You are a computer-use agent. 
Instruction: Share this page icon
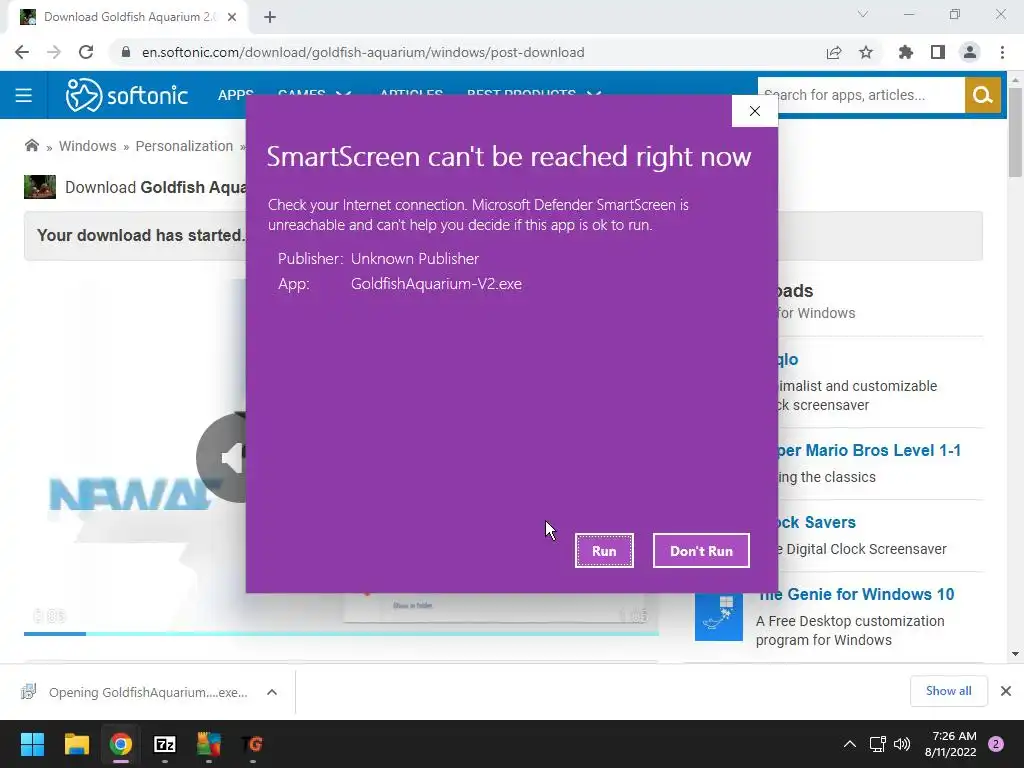834,52
